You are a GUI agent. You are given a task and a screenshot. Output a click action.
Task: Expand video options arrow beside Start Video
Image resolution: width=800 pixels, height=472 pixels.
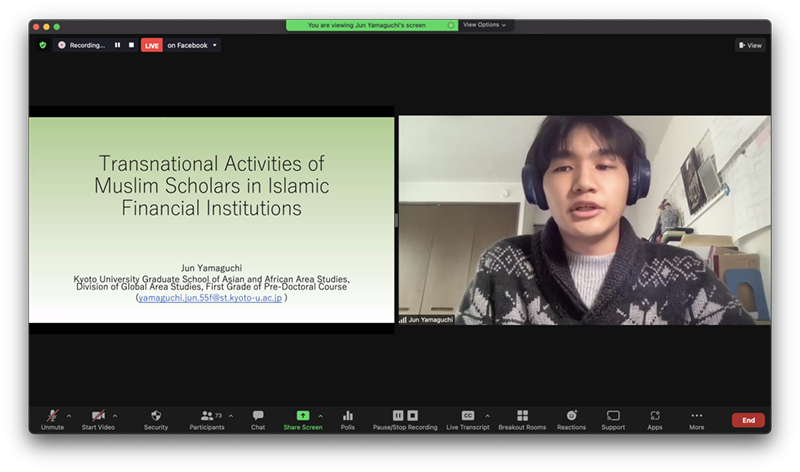(x=115, y=416)
